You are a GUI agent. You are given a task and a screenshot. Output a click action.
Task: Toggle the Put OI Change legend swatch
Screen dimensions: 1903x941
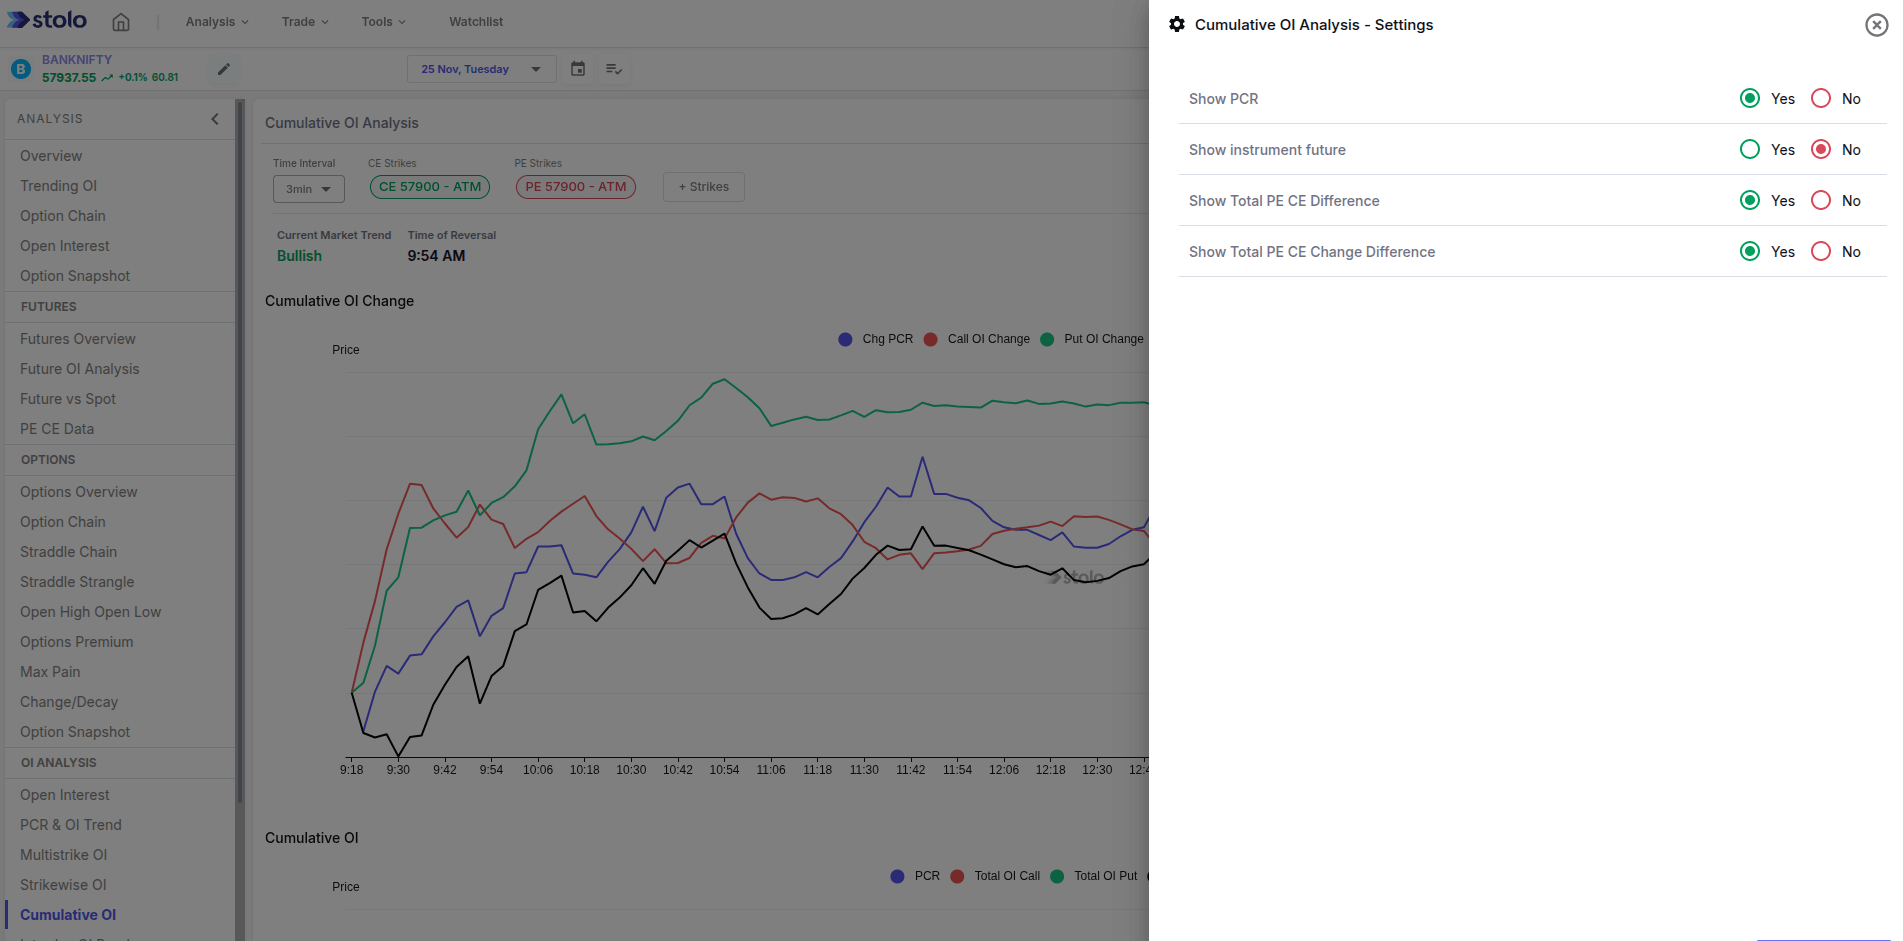click(x=1047, y=339)
